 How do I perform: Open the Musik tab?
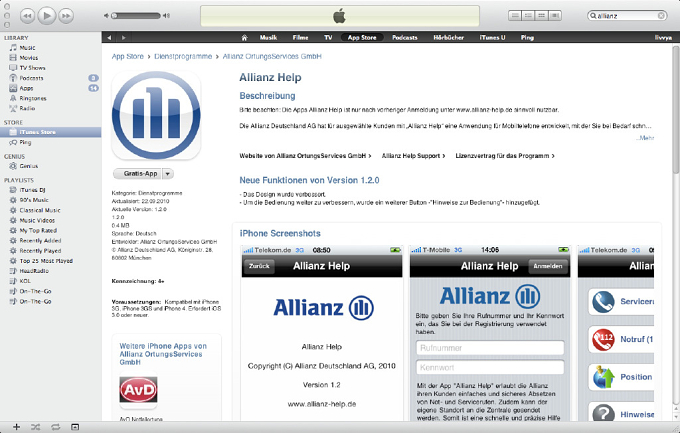pos(268,38)
